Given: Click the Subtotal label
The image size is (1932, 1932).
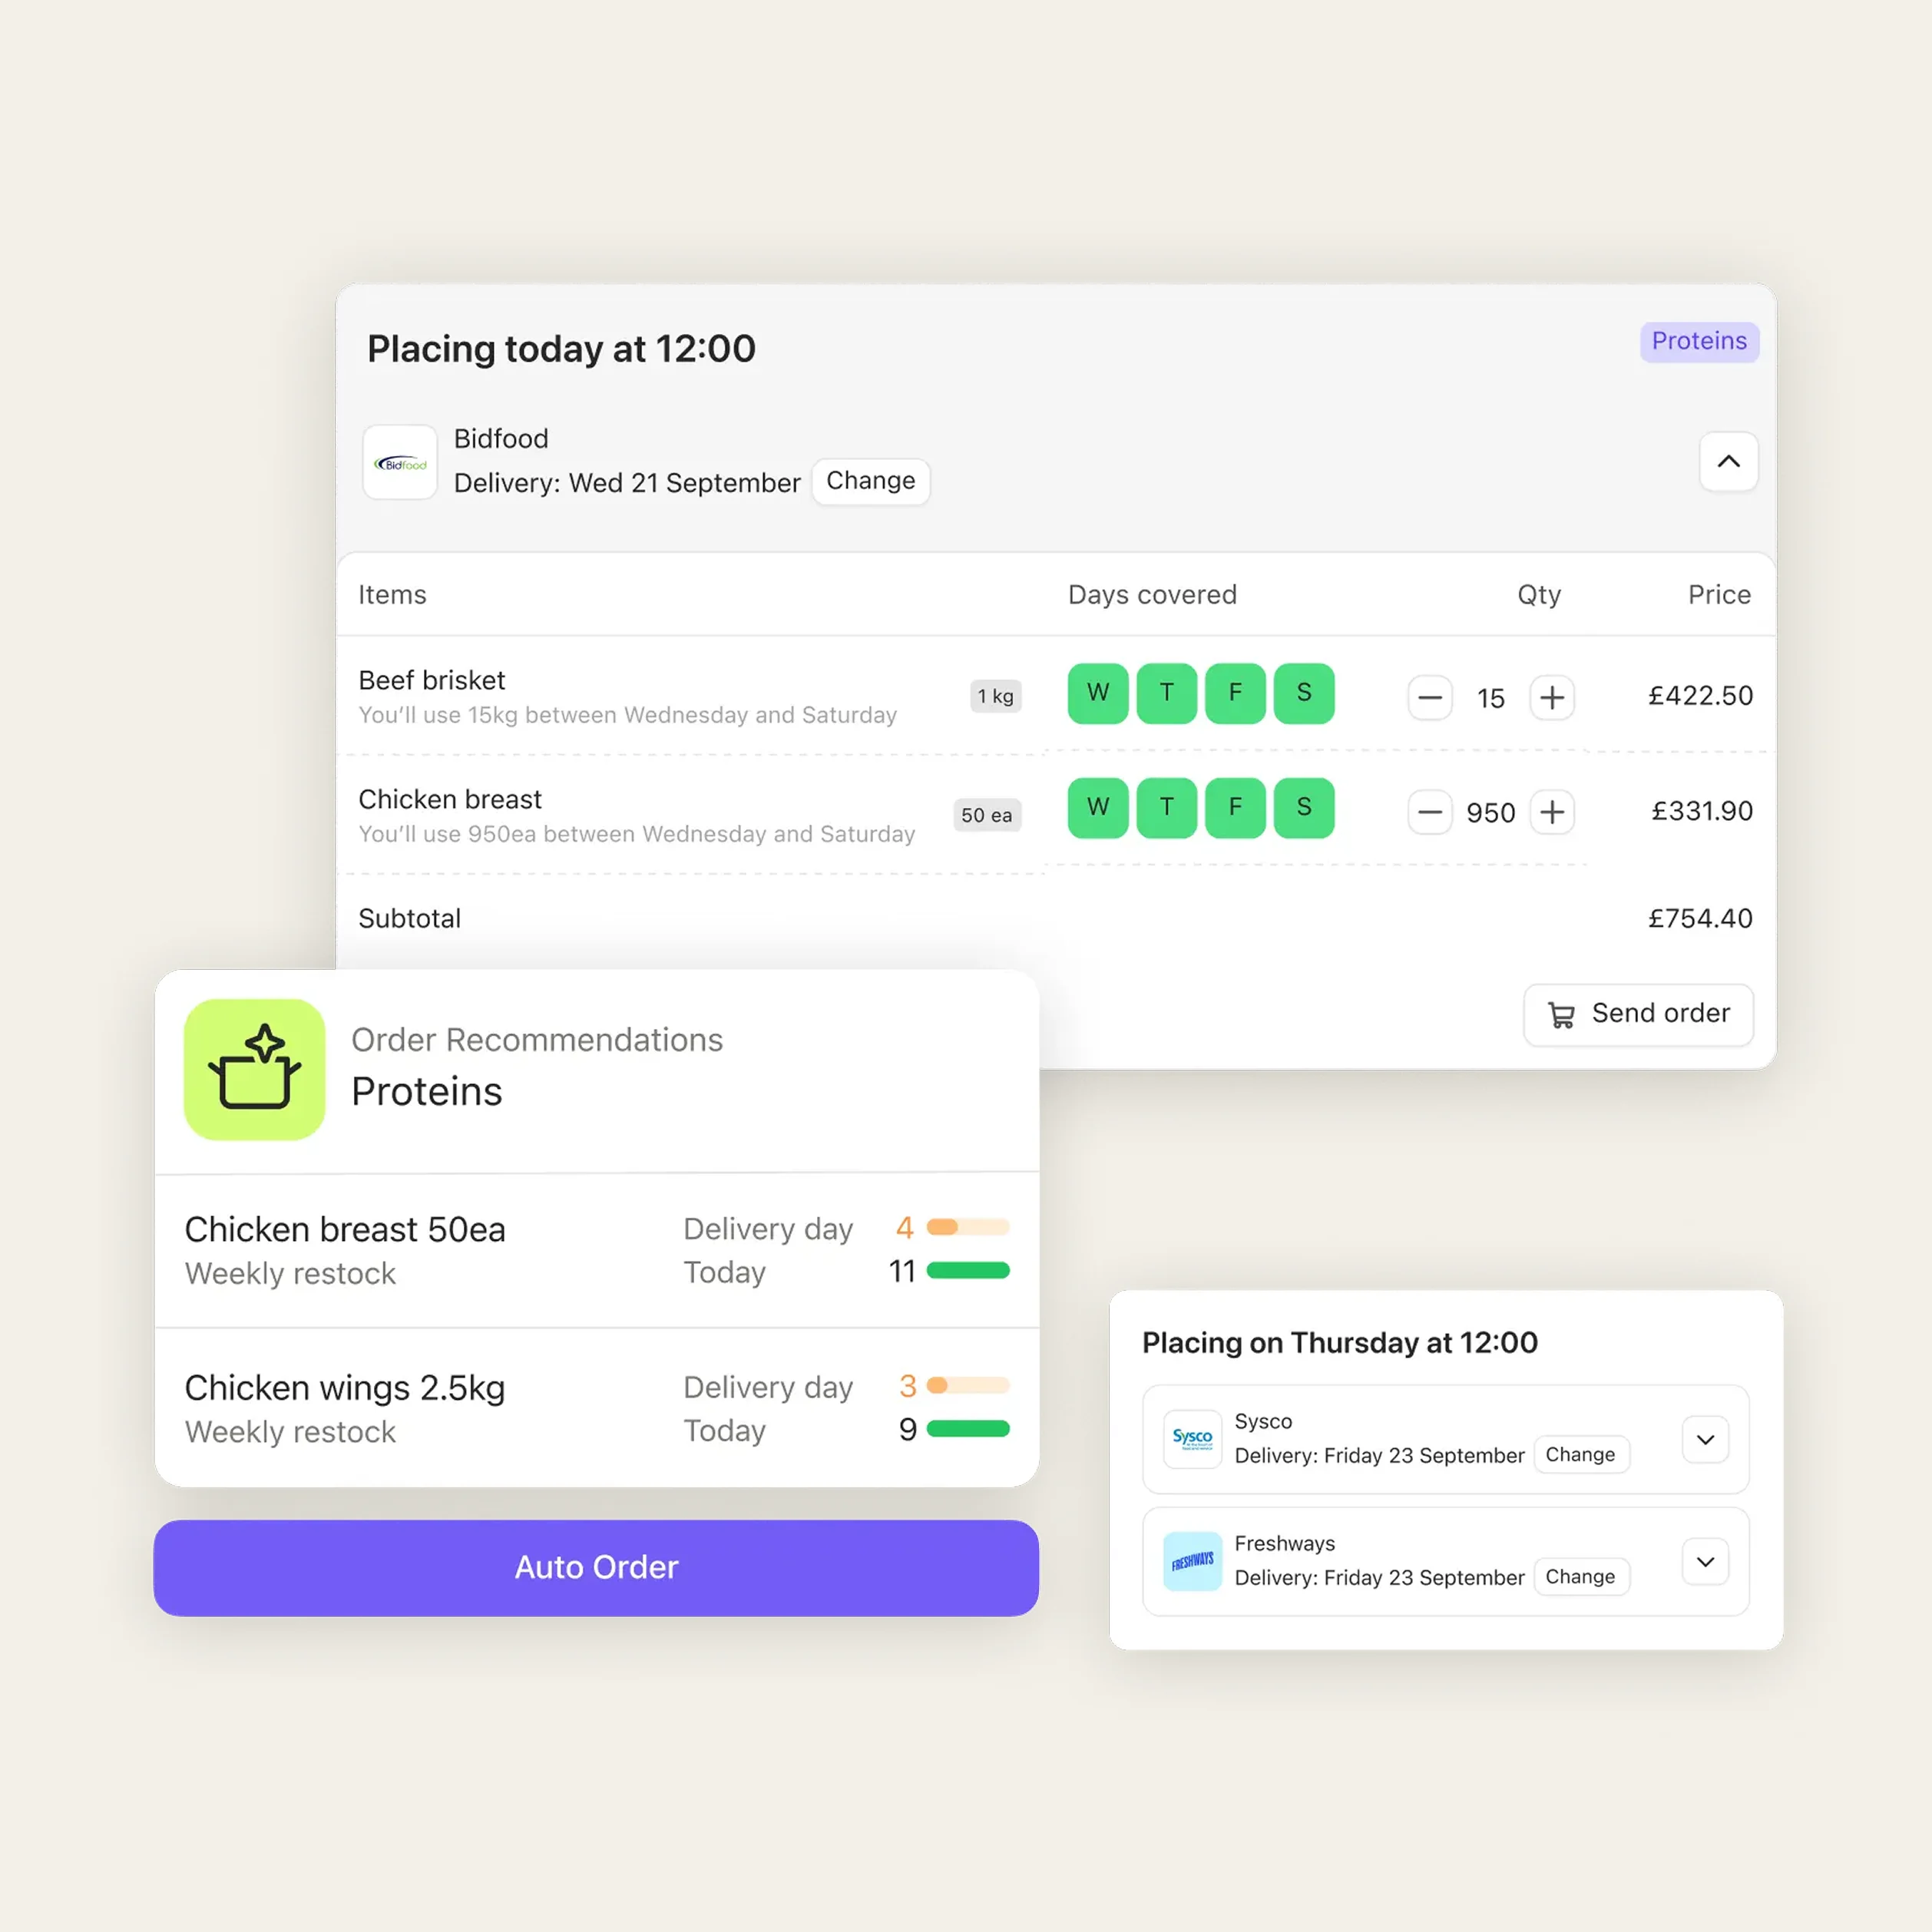Looking at the screenshot, I should click(x=410, y=918).
